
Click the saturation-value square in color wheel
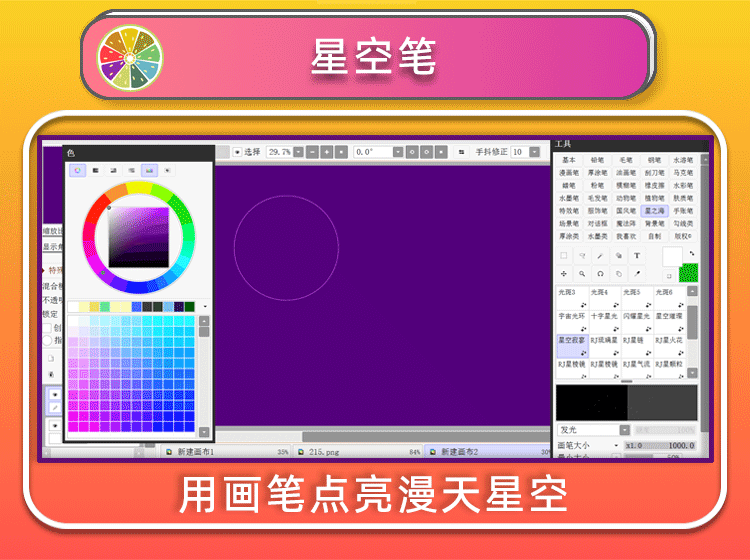pos(139,237)
